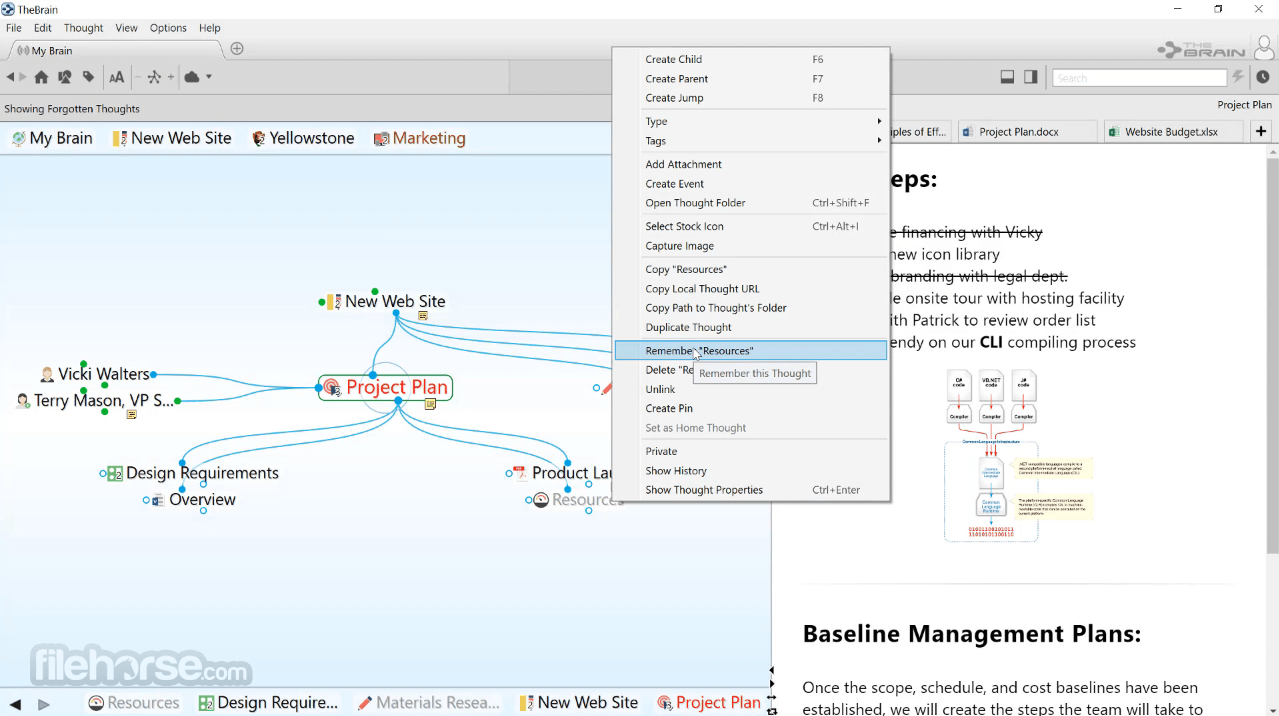Click Duplicate Thought
The image size is (1279, 716).
(x=751, y=328)
